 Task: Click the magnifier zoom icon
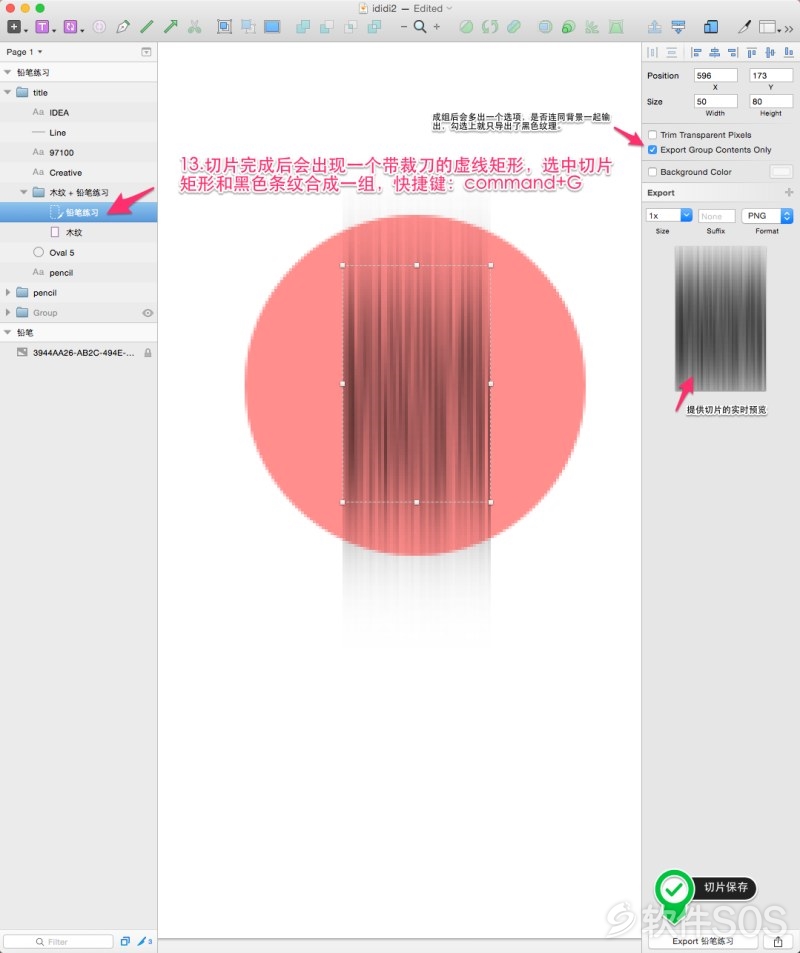coord(419,27)
